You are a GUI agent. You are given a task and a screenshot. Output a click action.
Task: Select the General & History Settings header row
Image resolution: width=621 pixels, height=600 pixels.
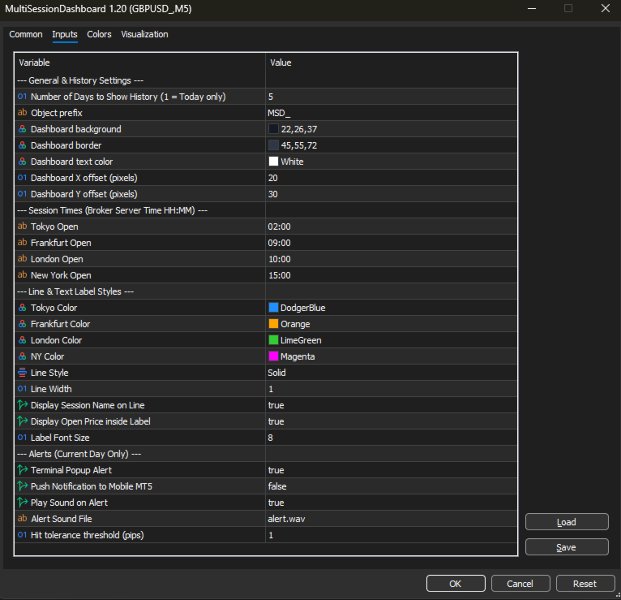(x=266, y=80)
